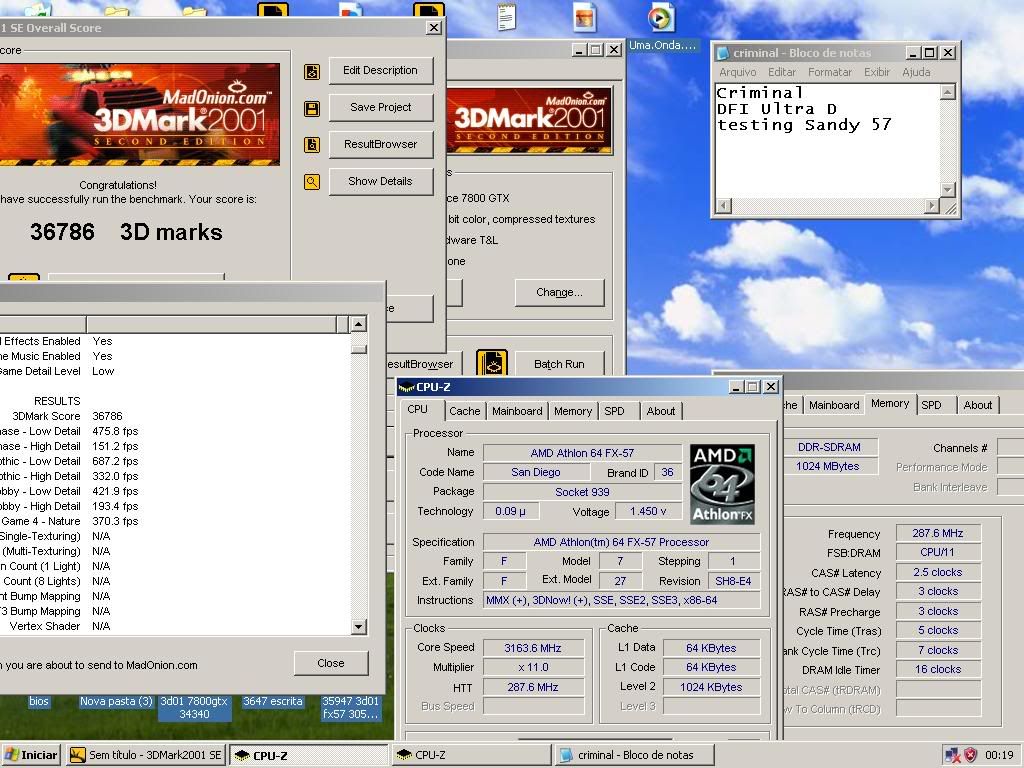This screenshot has width=1024, height=768.
Task: Open the Ajuda menu in Notepad
Action: pos(916,72)
